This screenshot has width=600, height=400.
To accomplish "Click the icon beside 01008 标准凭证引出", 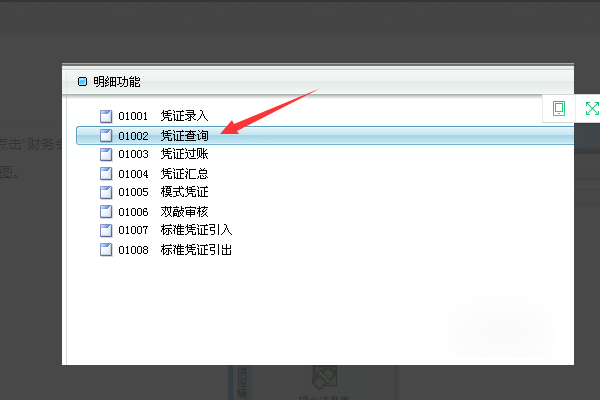I will pos(106,250).
